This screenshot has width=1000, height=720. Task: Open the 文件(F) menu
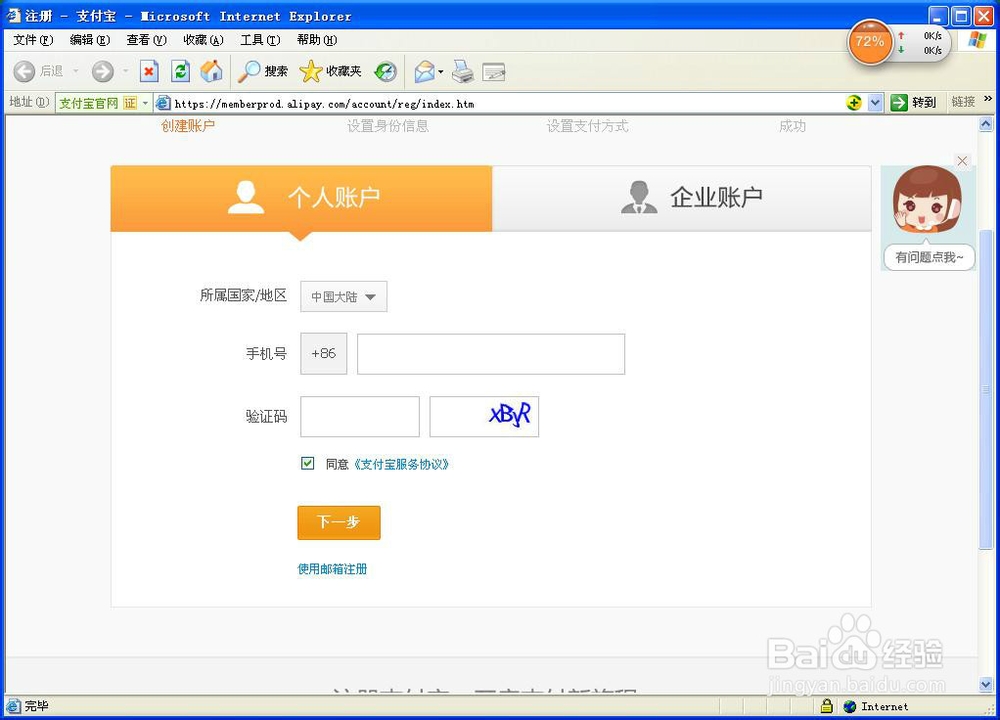[x=33, y=40]
